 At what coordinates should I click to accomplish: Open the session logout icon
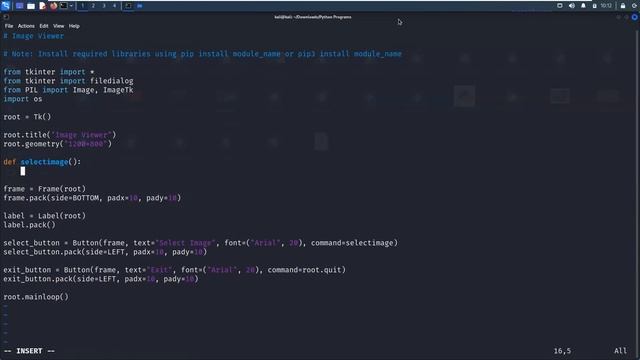coord(635,6)
